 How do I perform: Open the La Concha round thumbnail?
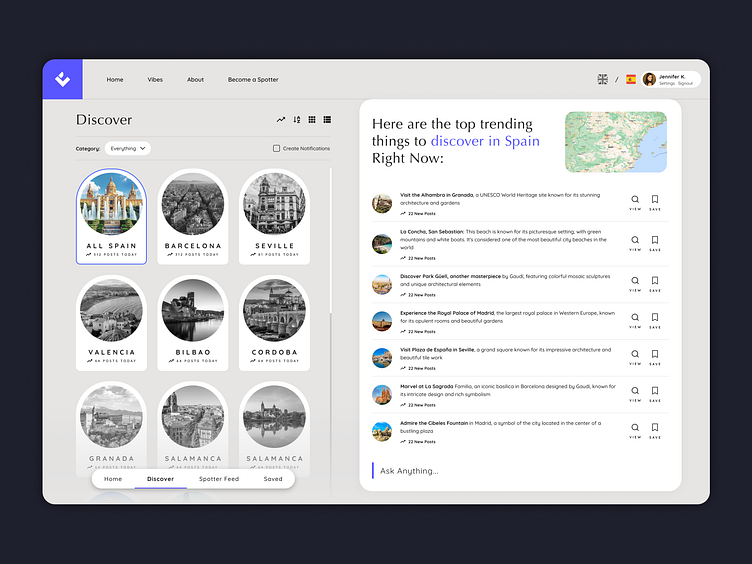coord(382,244)
